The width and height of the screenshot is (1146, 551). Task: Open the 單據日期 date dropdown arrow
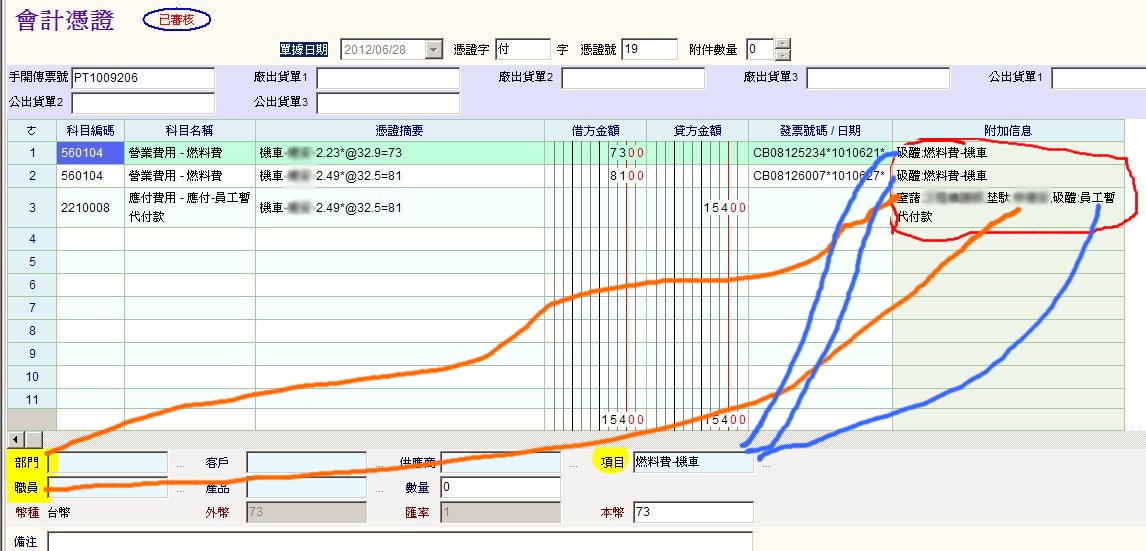coord(433,50)
